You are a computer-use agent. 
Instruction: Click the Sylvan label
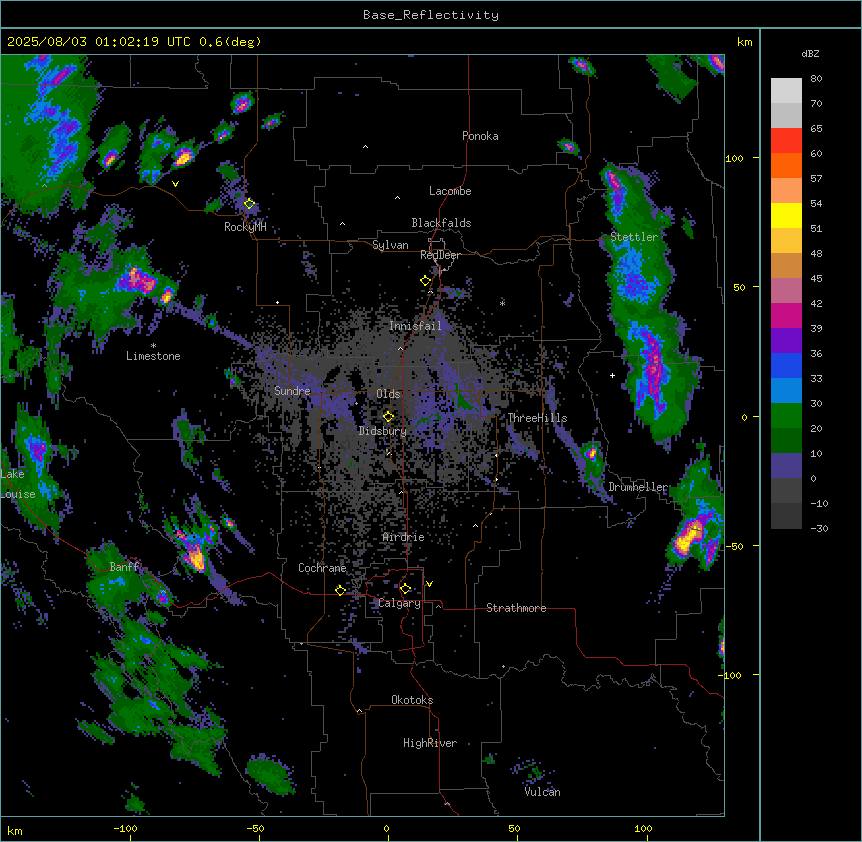pos(390,245)
